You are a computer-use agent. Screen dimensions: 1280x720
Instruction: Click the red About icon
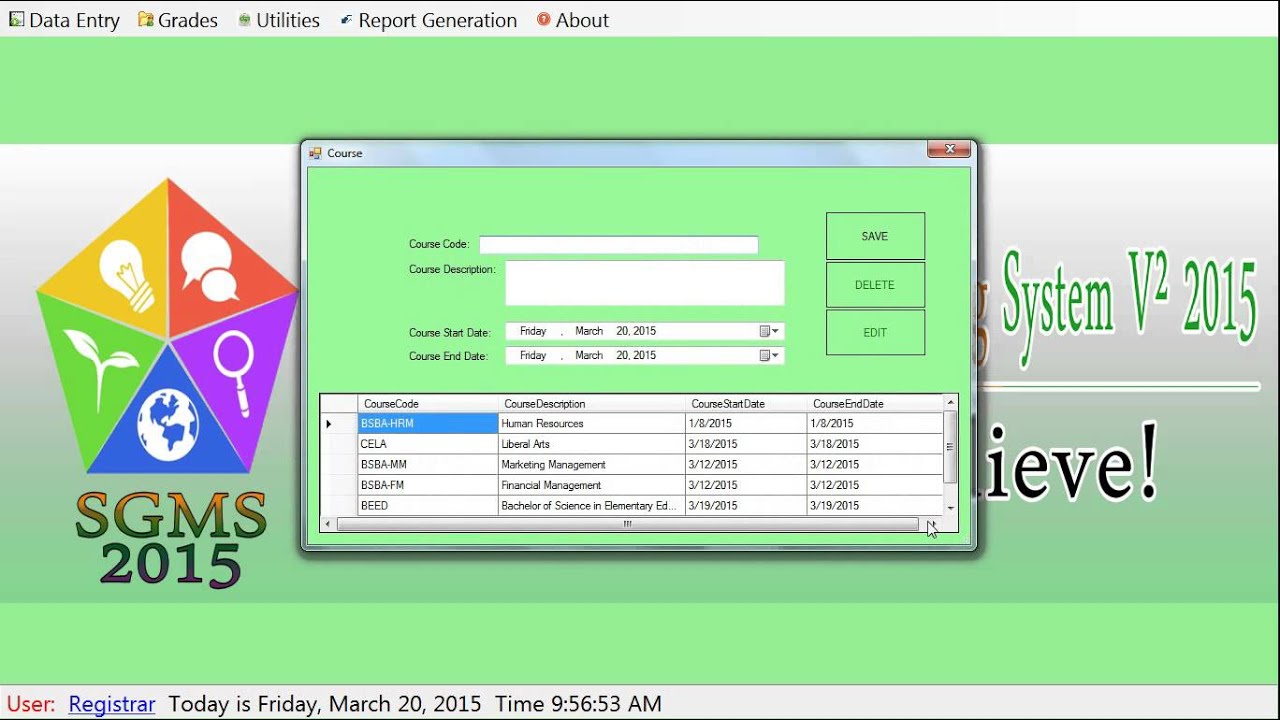544,19
